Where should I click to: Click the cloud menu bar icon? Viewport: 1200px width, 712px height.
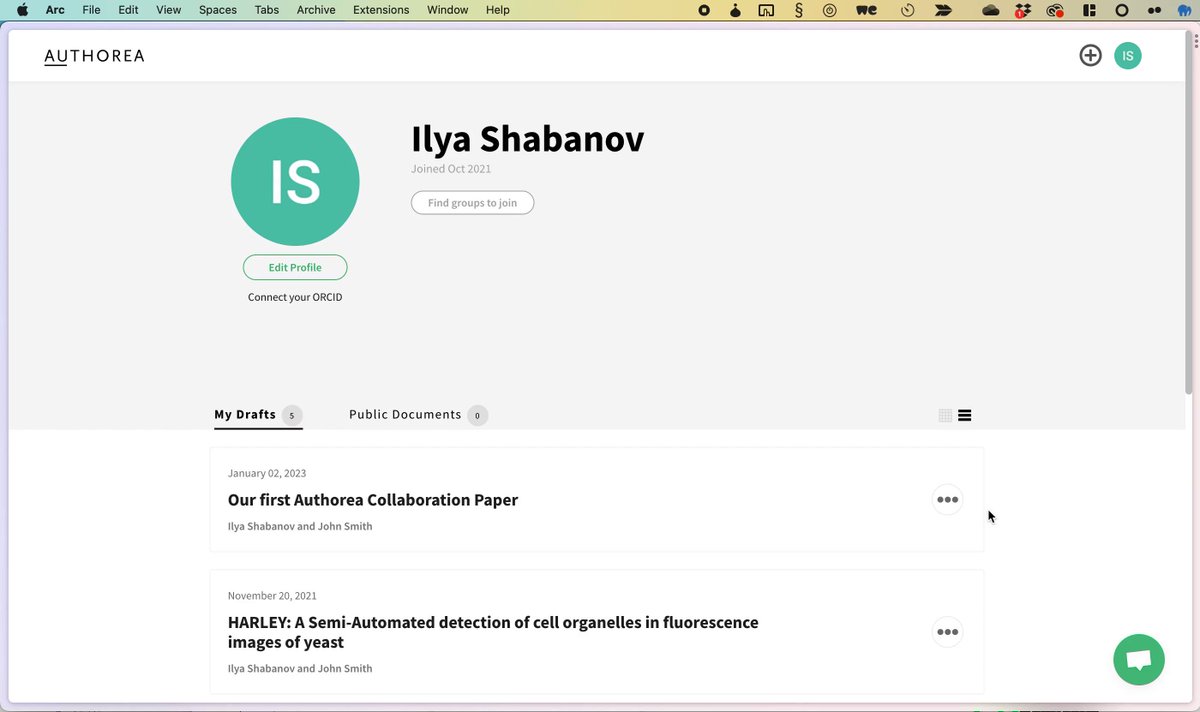[x=991, y=10]
